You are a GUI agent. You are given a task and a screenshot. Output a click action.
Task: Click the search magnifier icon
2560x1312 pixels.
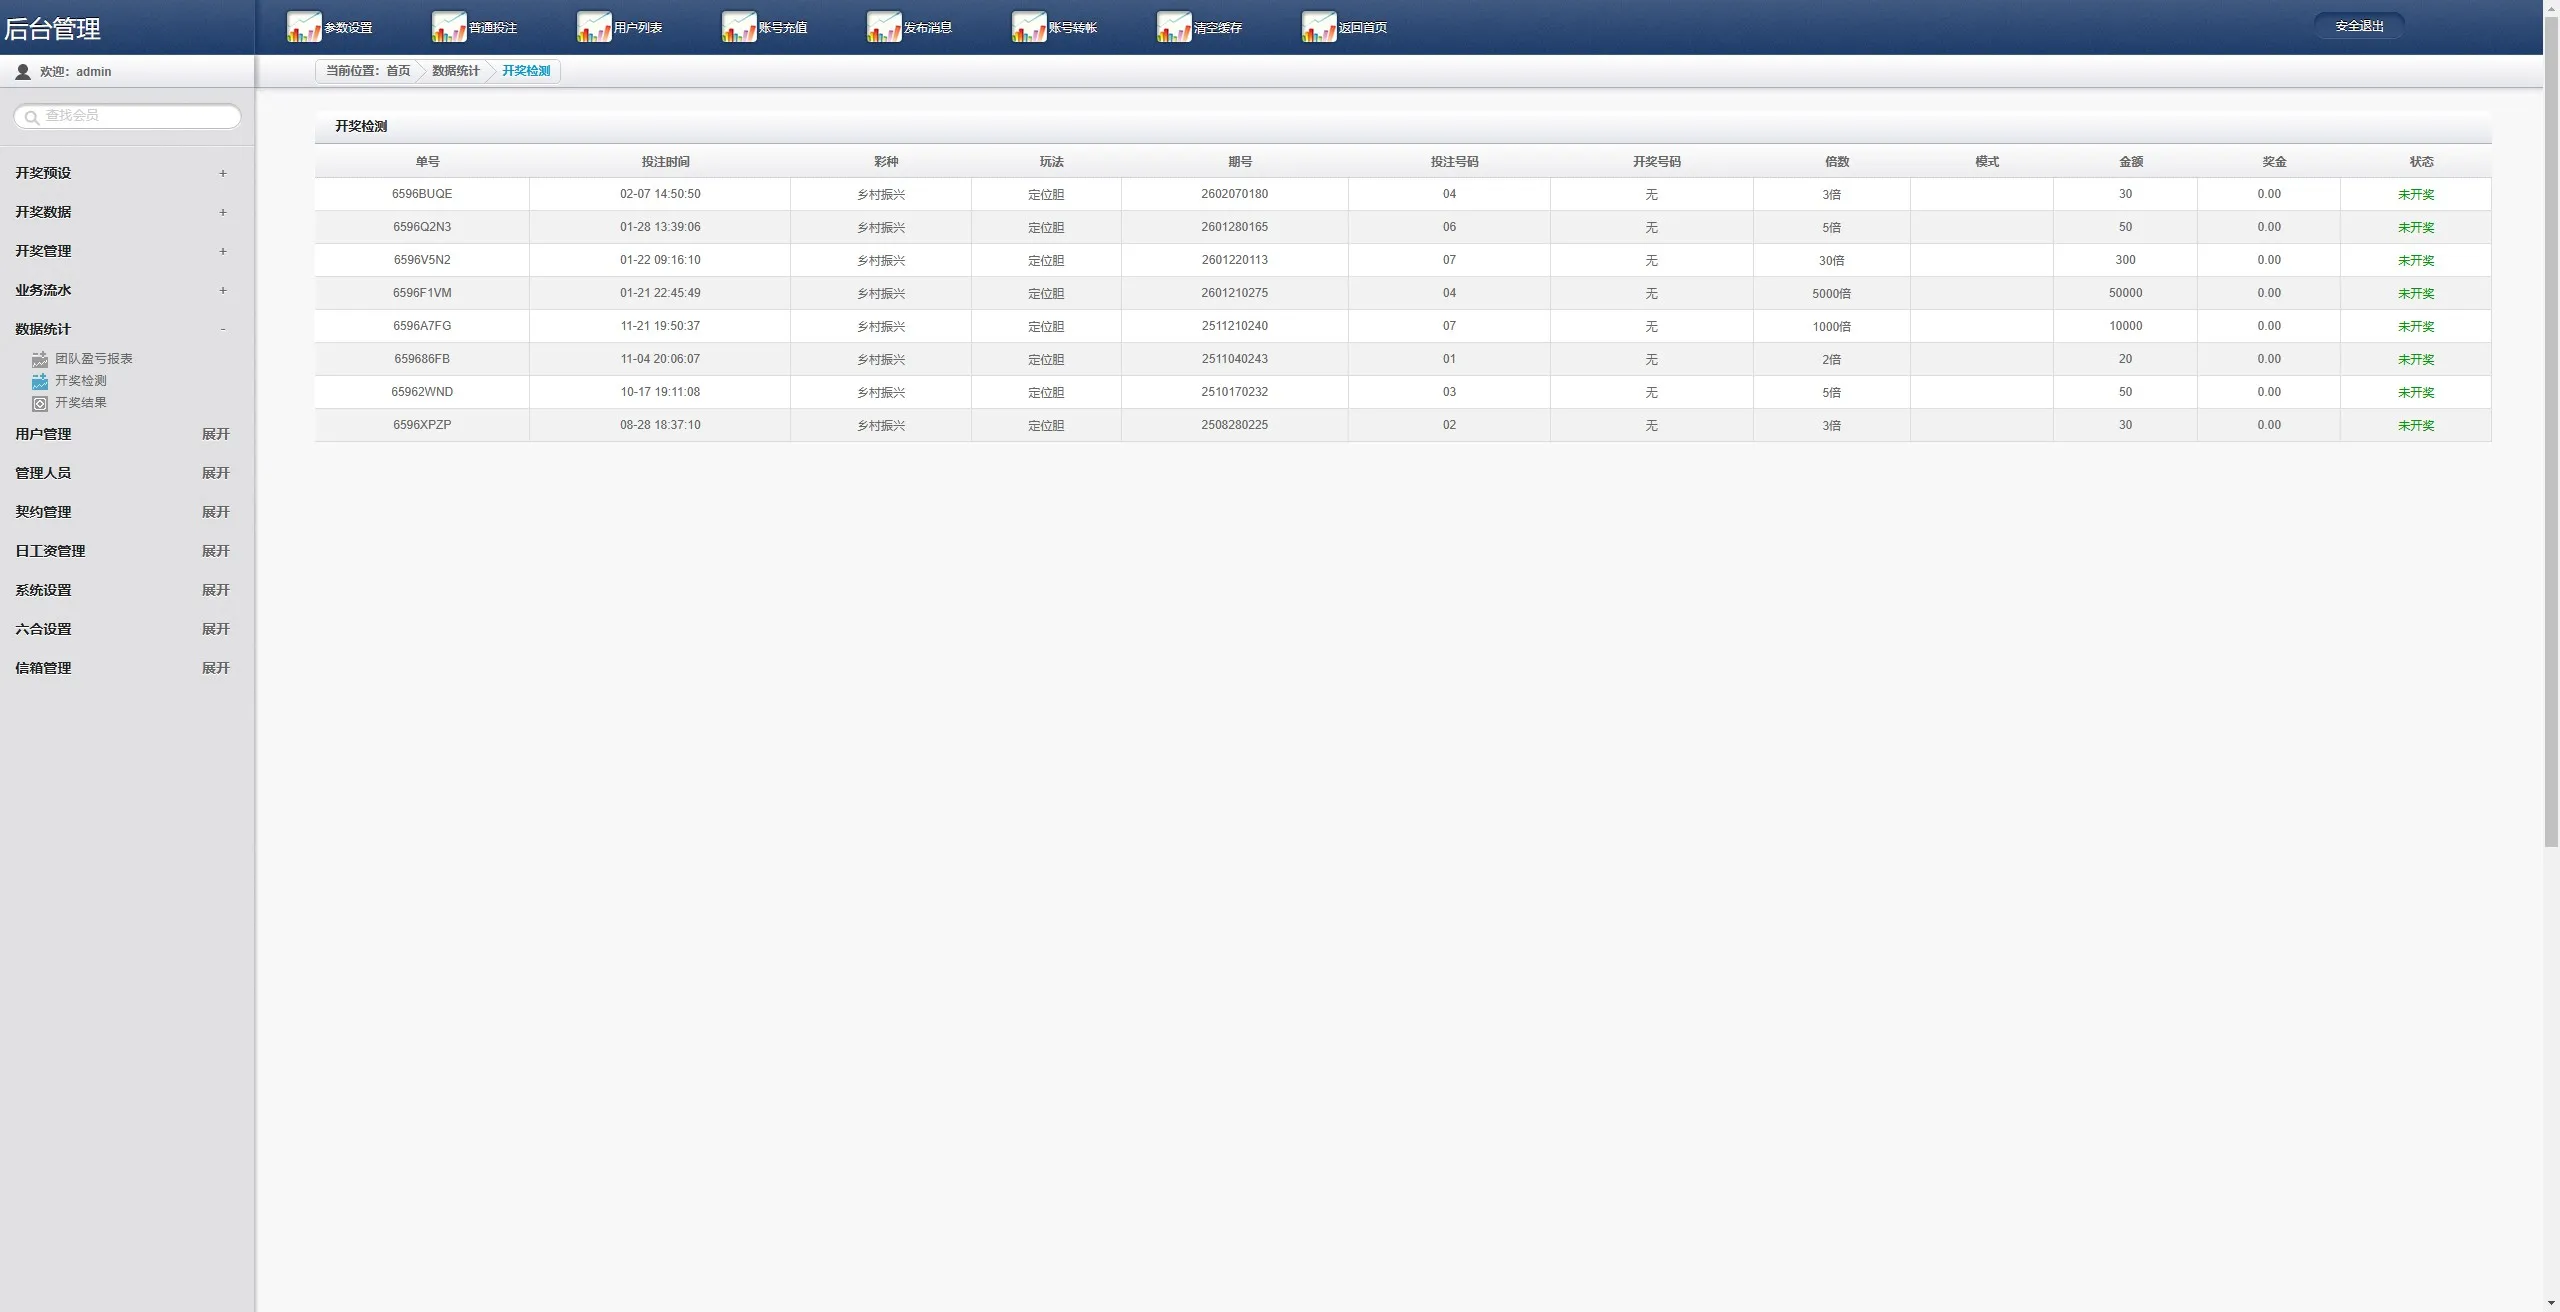click(x=32, y=117)
